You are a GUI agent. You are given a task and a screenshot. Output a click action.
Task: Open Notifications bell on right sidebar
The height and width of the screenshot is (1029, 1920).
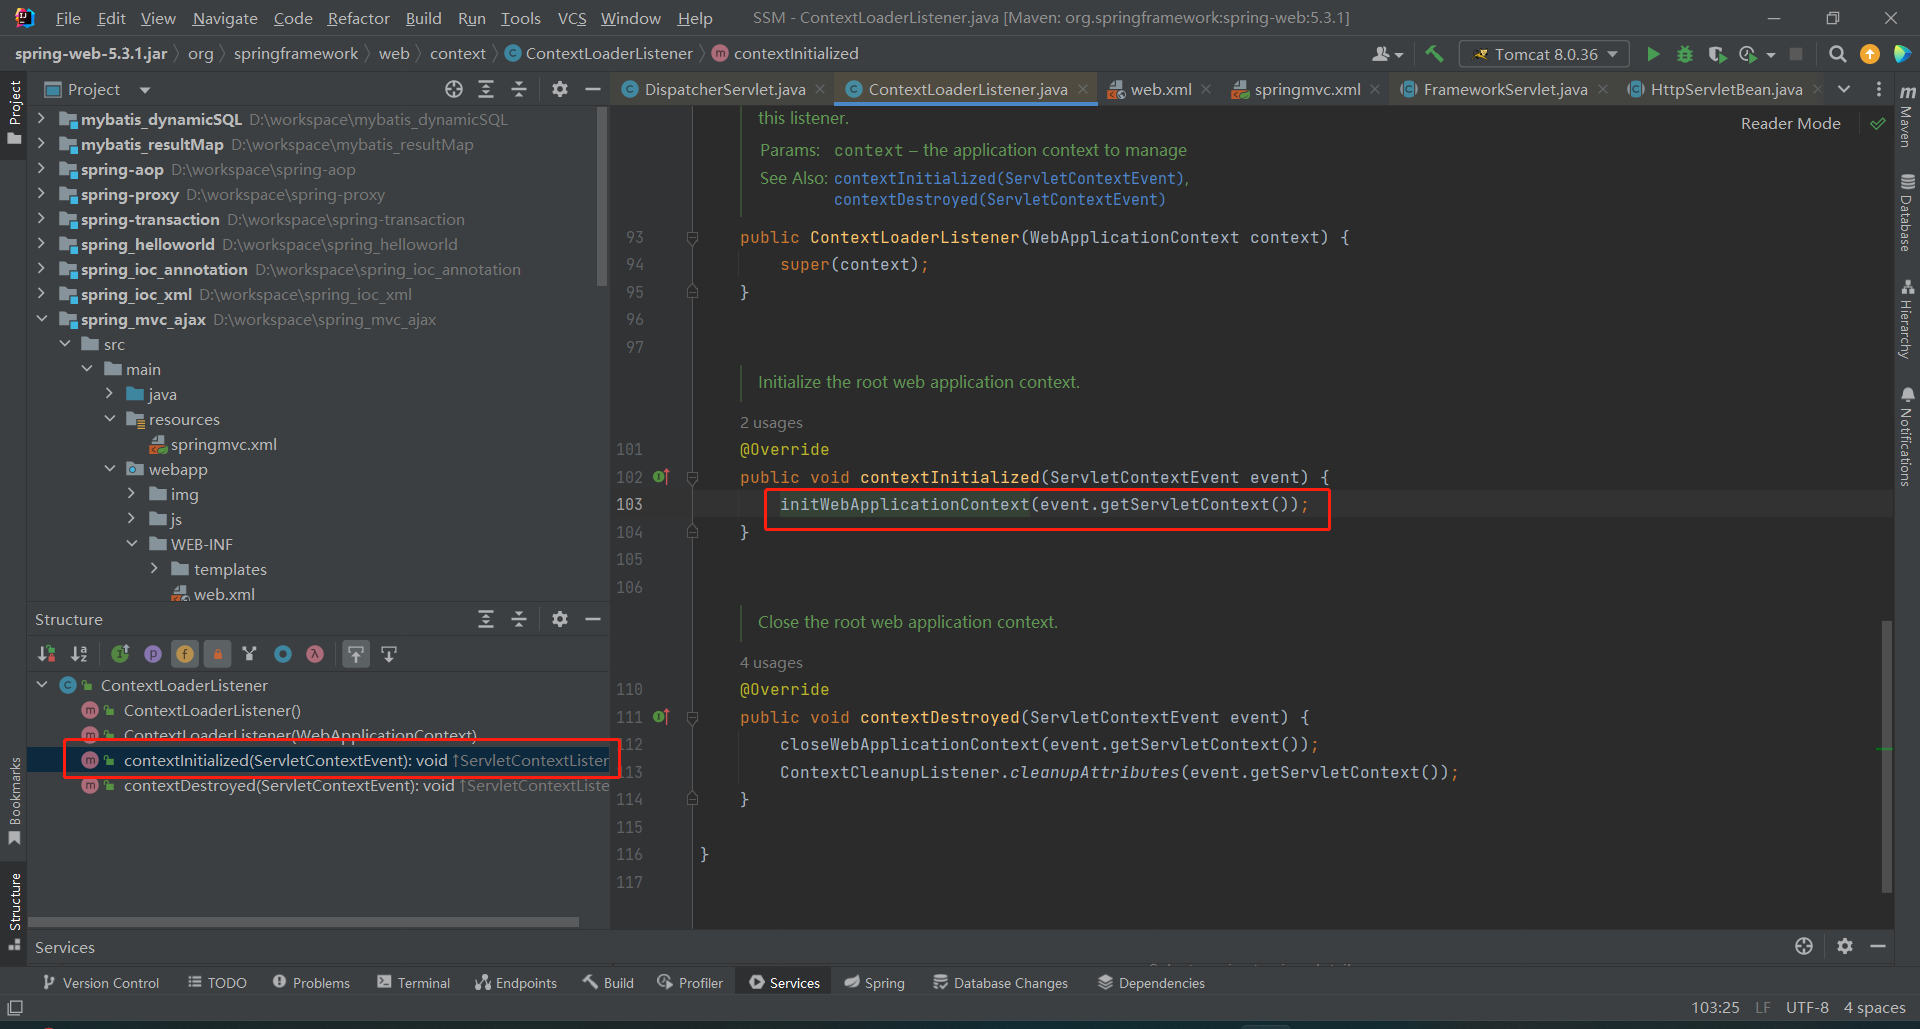(x=1907, y=436)
